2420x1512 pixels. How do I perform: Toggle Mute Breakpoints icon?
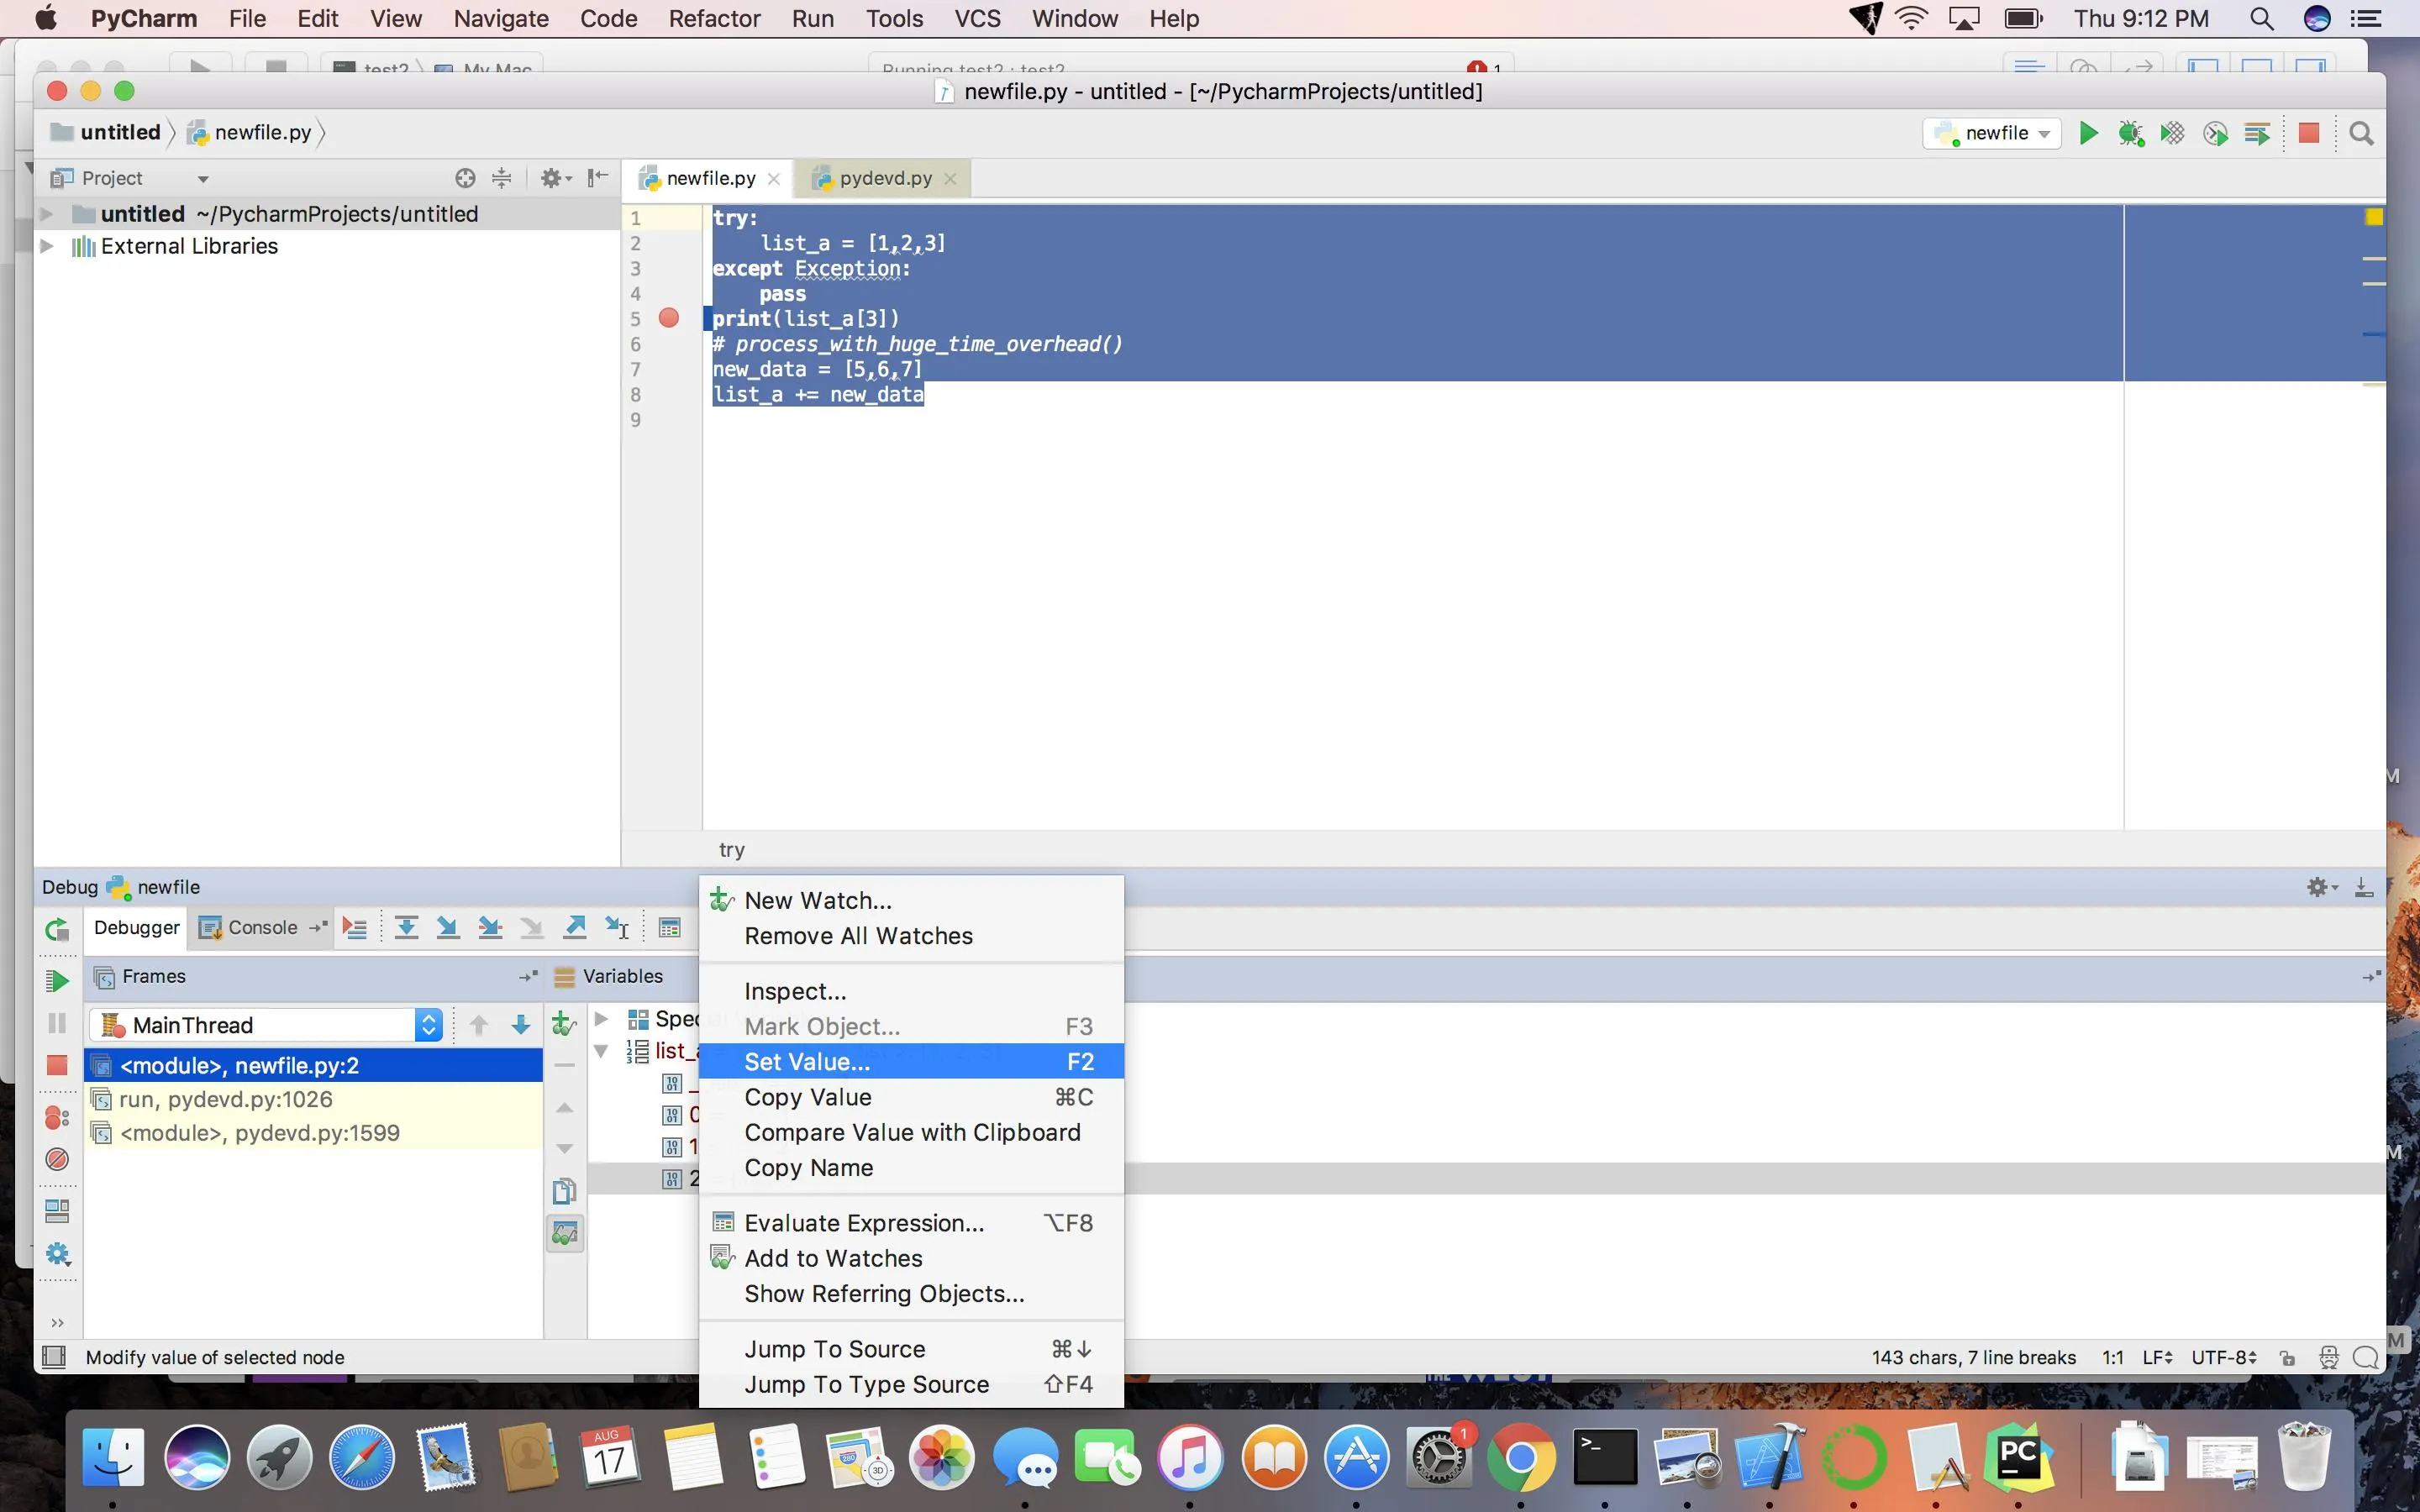click(57, 1159)
